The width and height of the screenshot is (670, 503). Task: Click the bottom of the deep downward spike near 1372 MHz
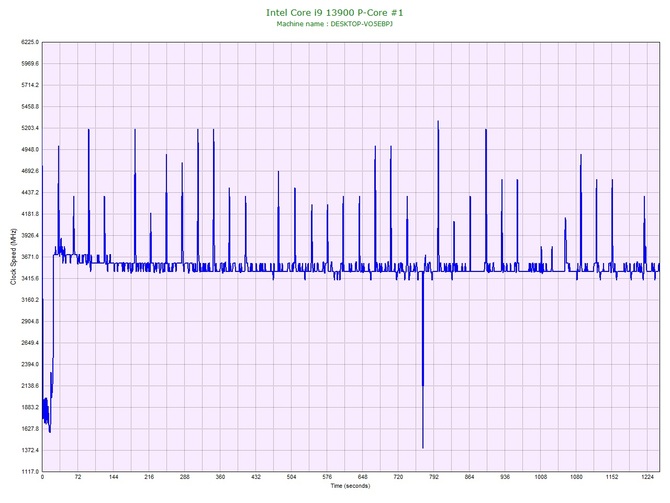[x=423, y=447]
